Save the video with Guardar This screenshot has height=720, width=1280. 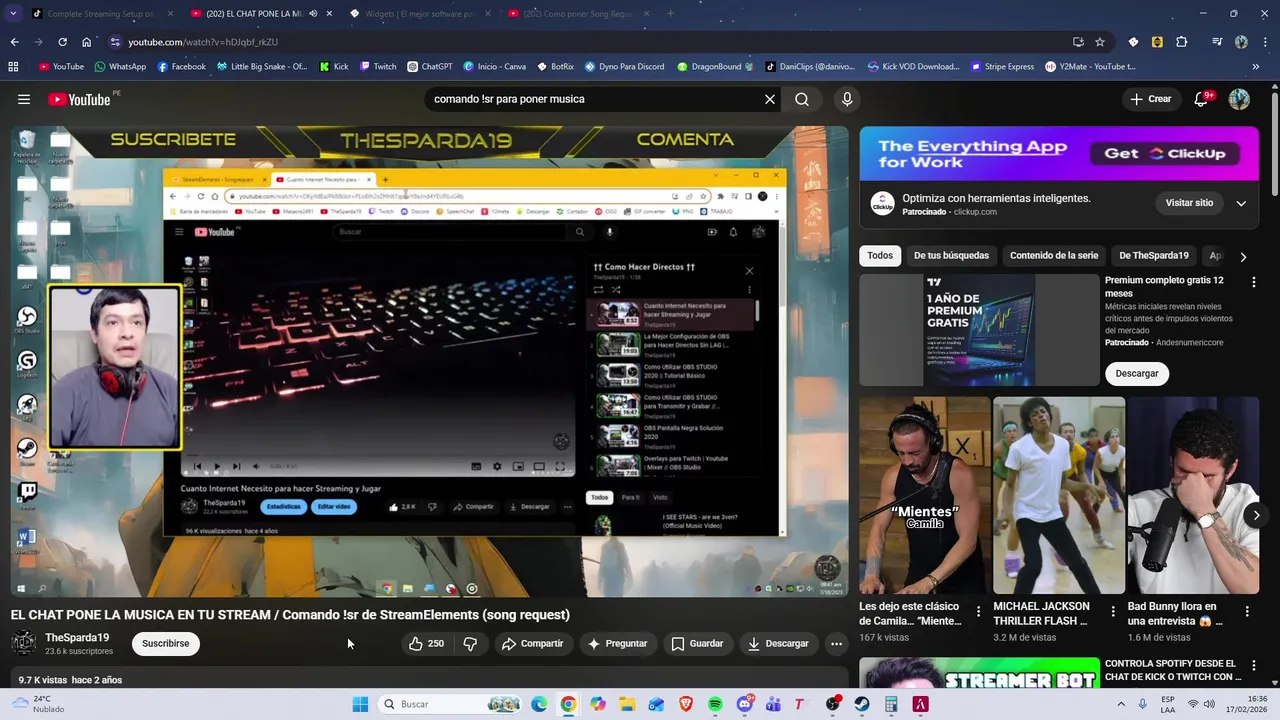click(x=697, y=644)
